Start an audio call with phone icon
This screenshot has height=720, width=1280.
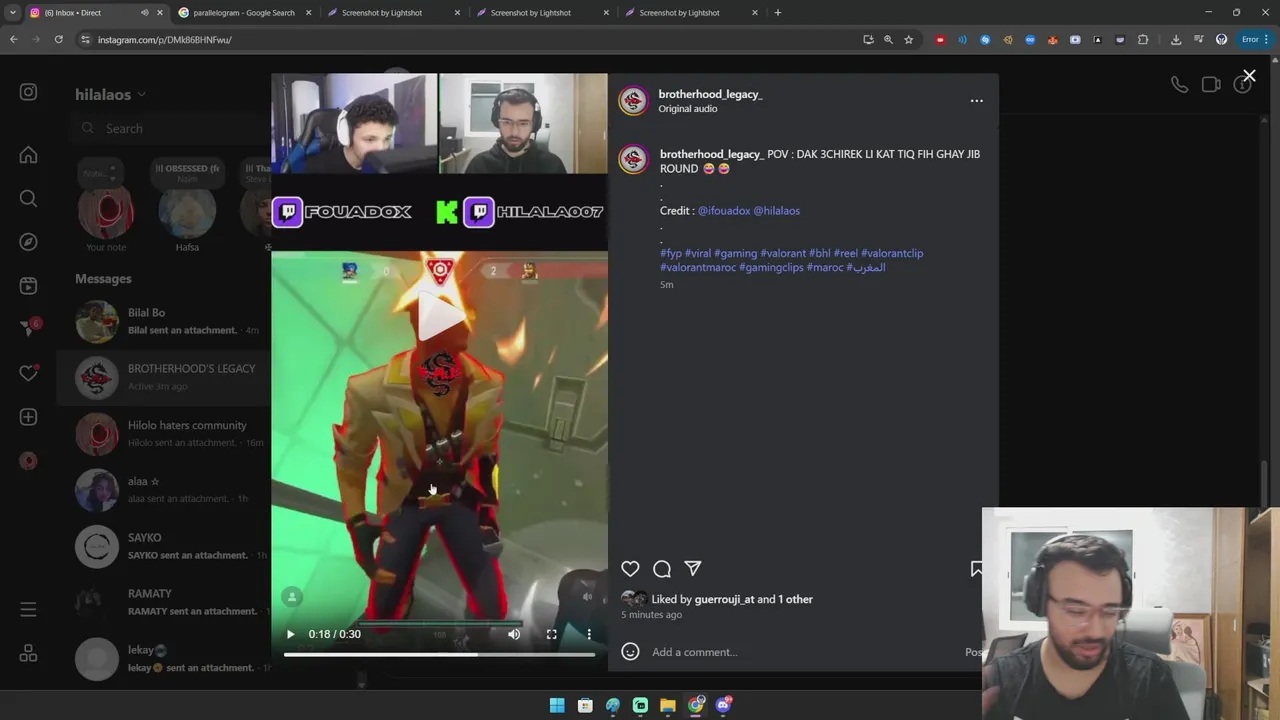[1179, 85]
